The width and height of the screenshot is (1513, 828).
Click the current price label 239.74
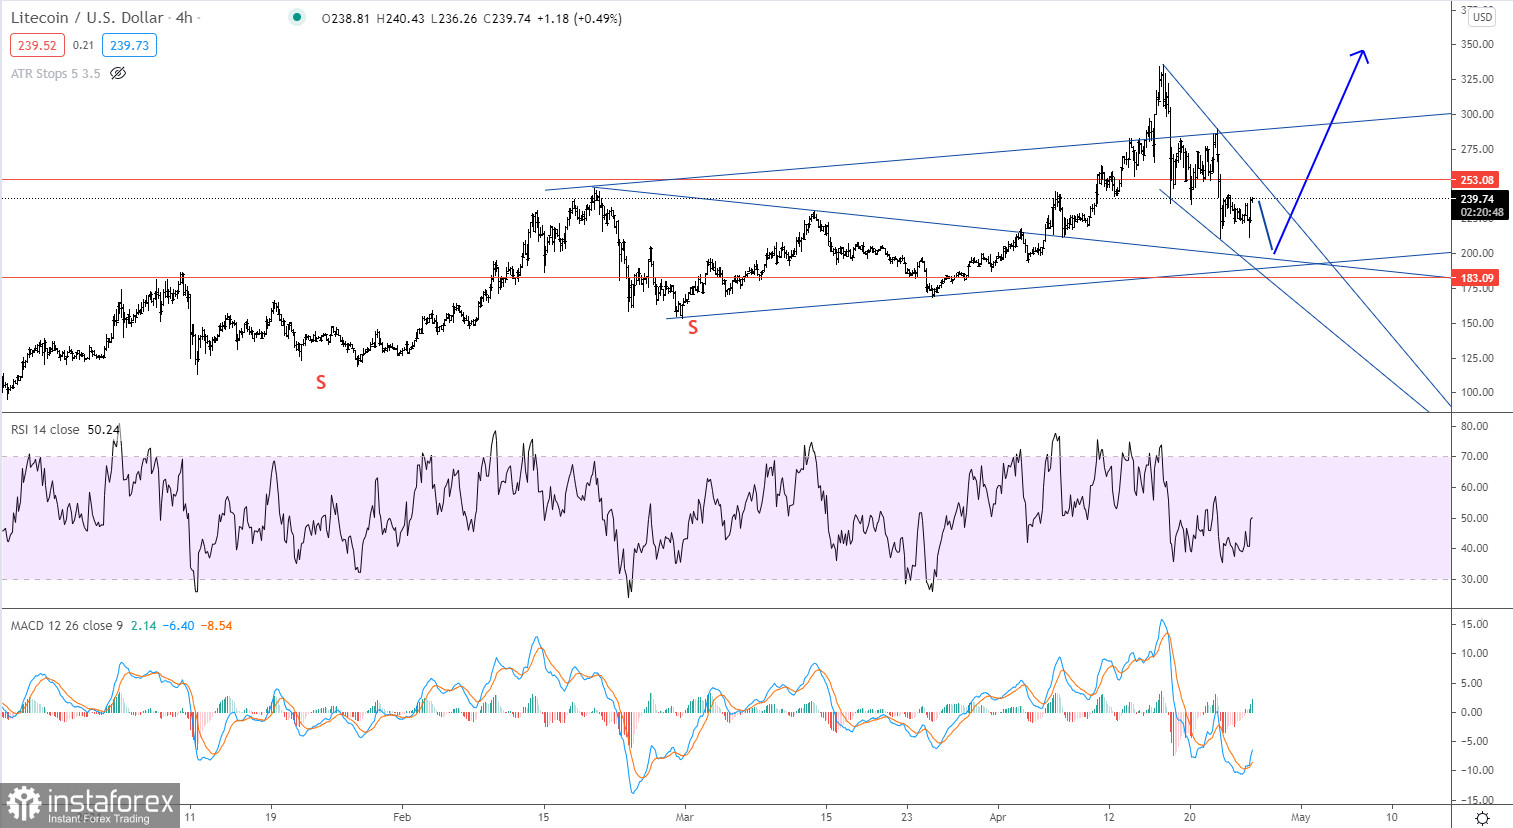pos(1478,199)
